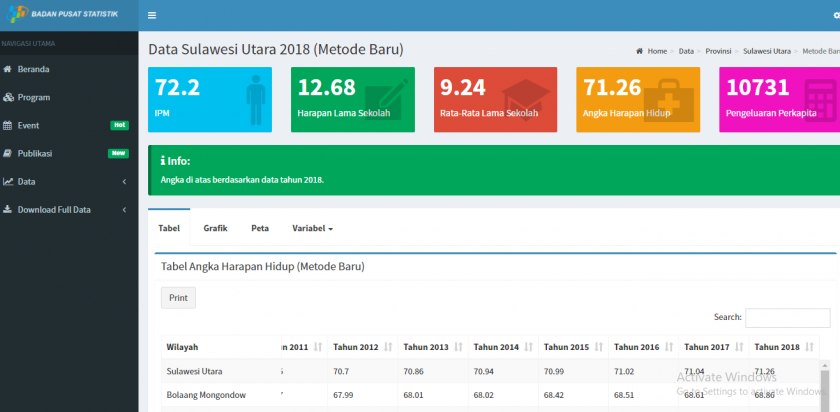Sort by Tahun 2015 column arrows

(x=599, y=347)
